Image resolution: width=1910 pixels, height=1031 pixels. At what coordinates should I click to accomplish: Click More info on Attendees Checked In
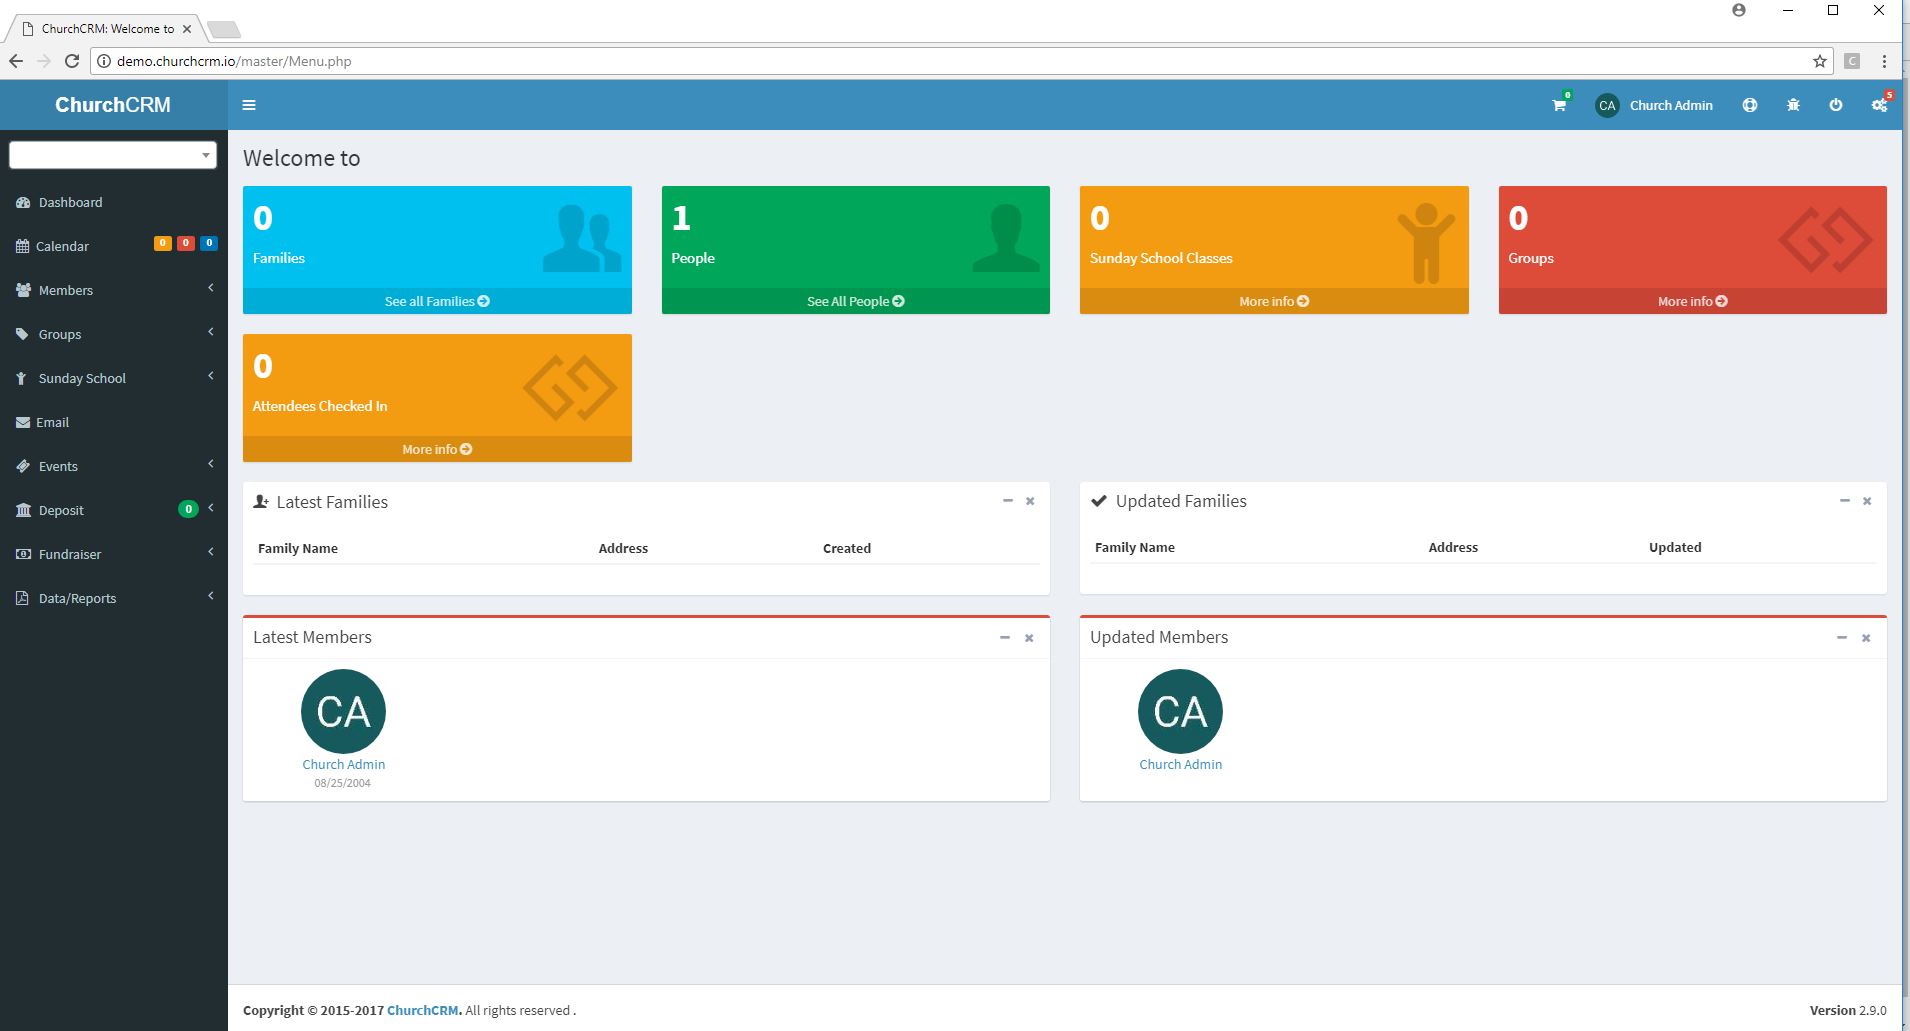pos(437,449)
